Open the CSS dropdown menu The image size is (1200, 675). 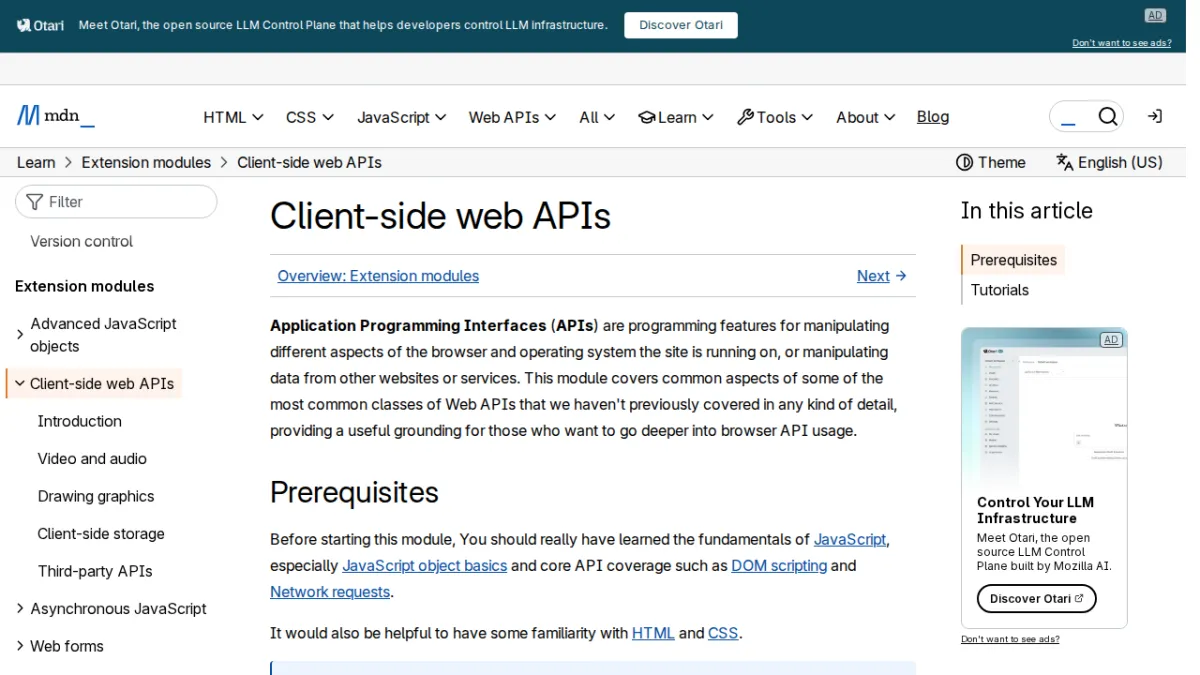click(310, 117)
